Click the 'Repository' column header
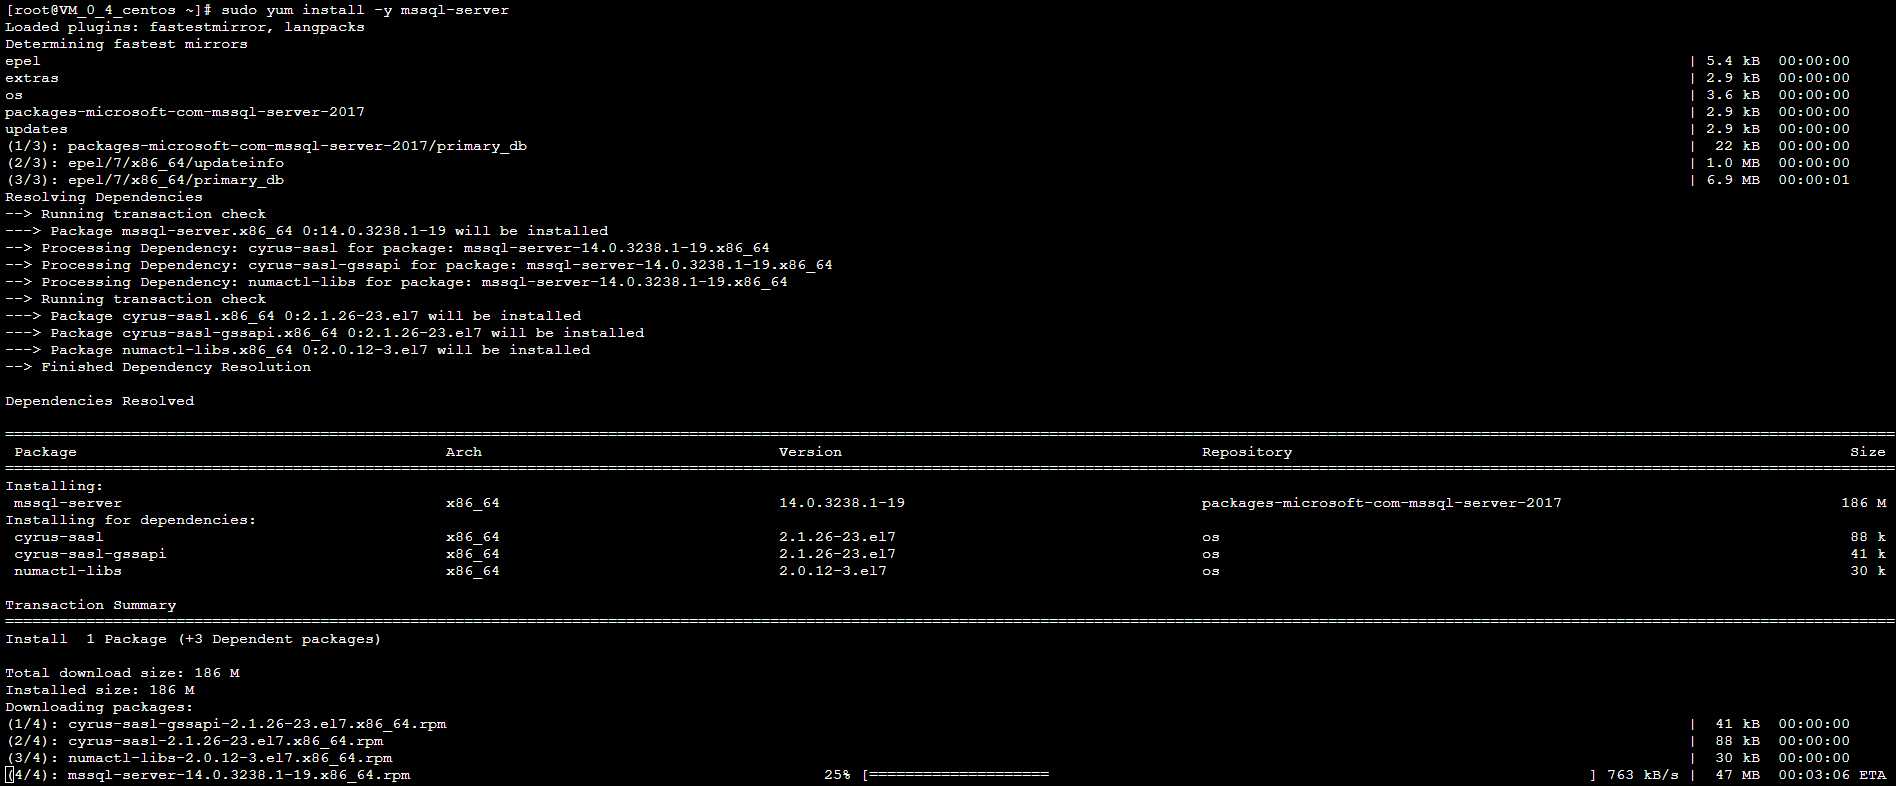The image size is (1896, 786). click(1247, 452)
